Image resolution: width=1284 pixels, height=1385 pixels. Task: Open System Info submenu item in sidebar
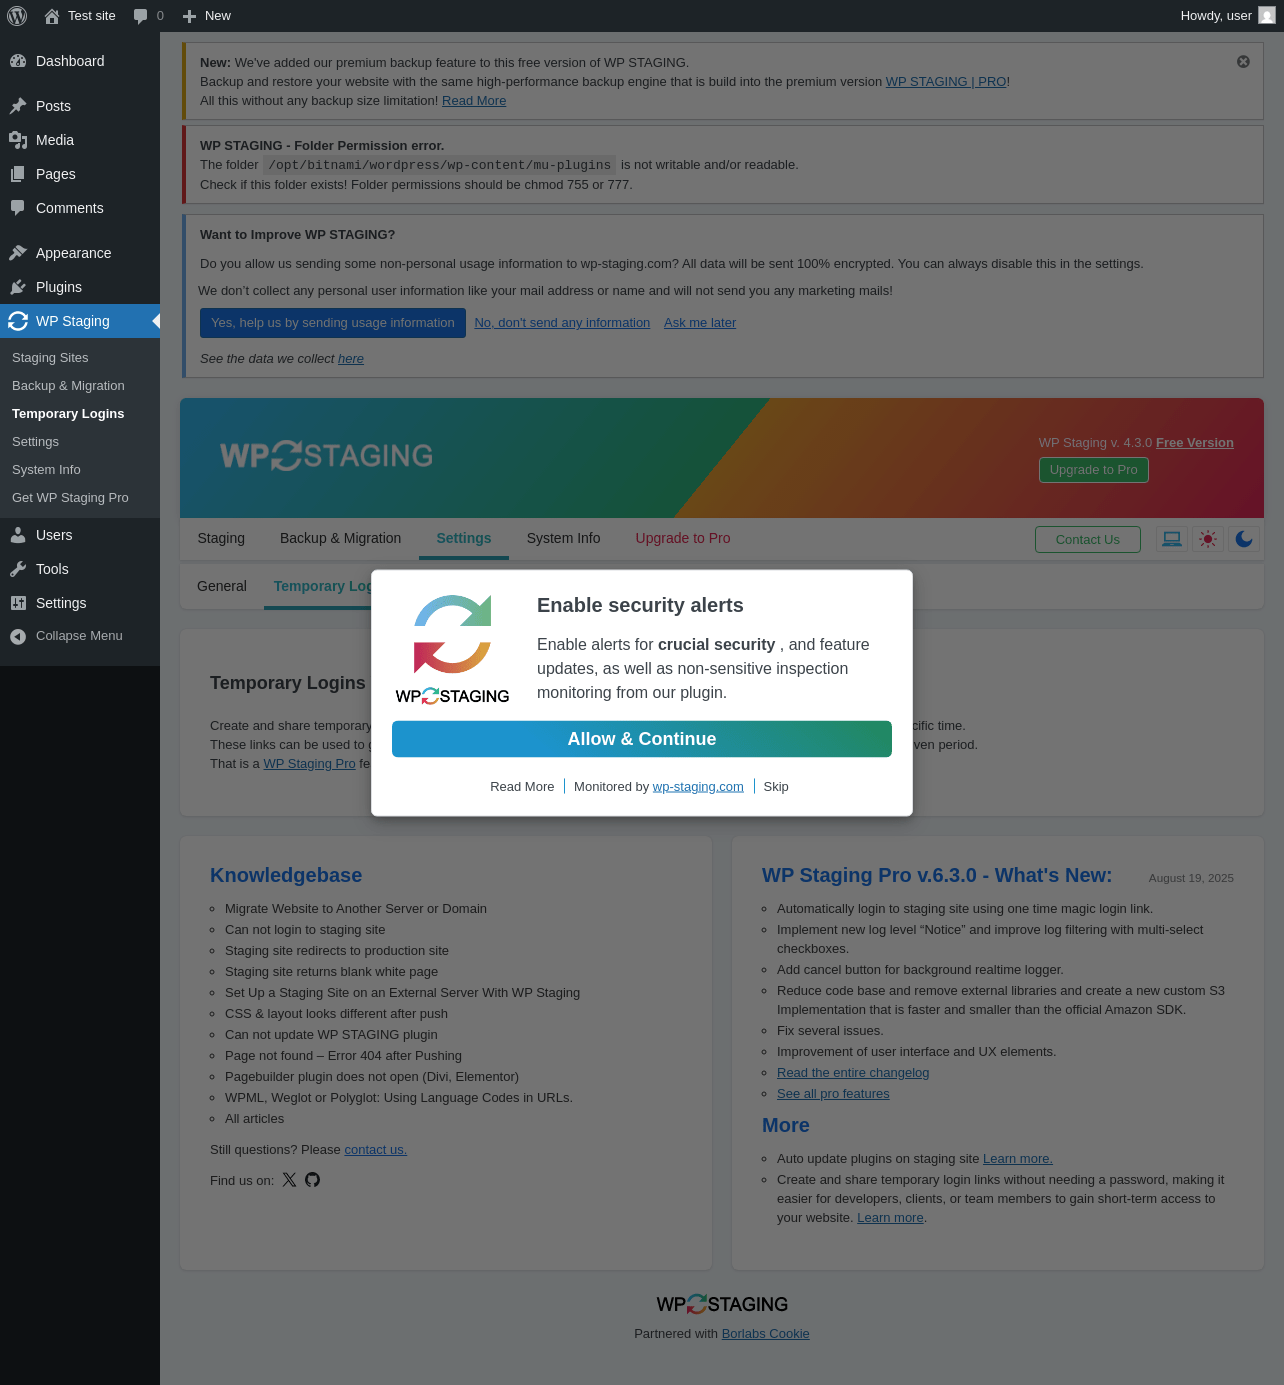(46, 470)
